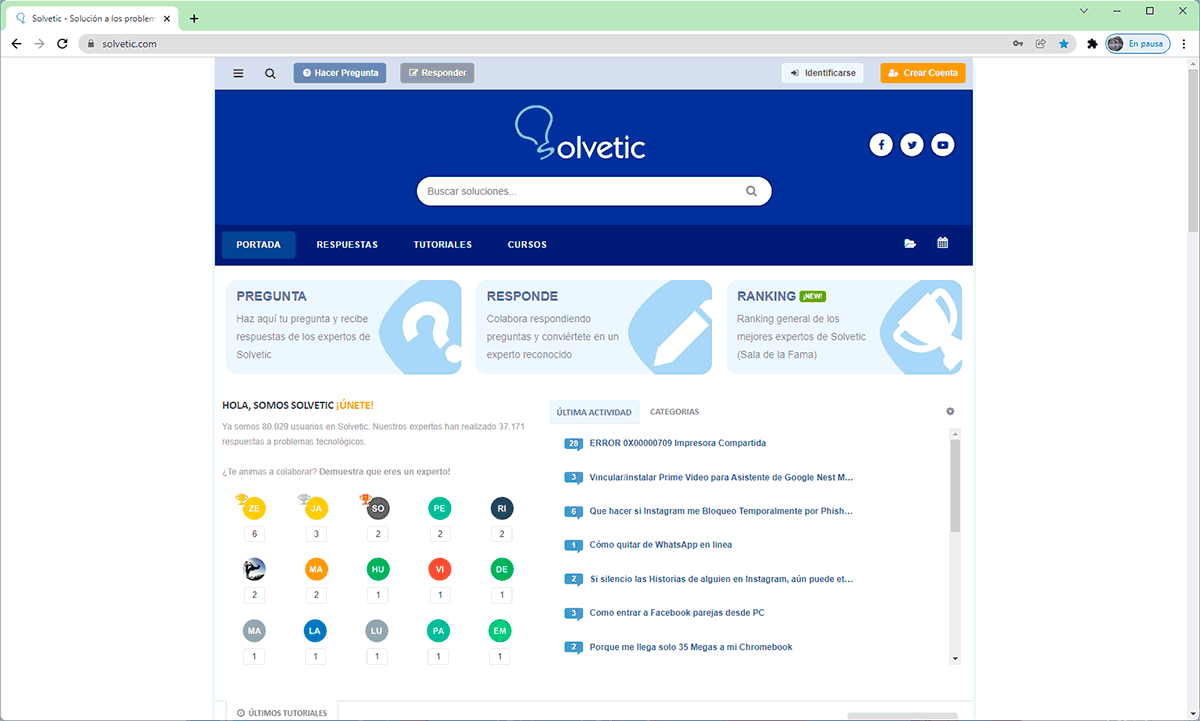This screenshot has height=721, width=1200.
Task: Click the browser address bar
Action: click(540, 44)
